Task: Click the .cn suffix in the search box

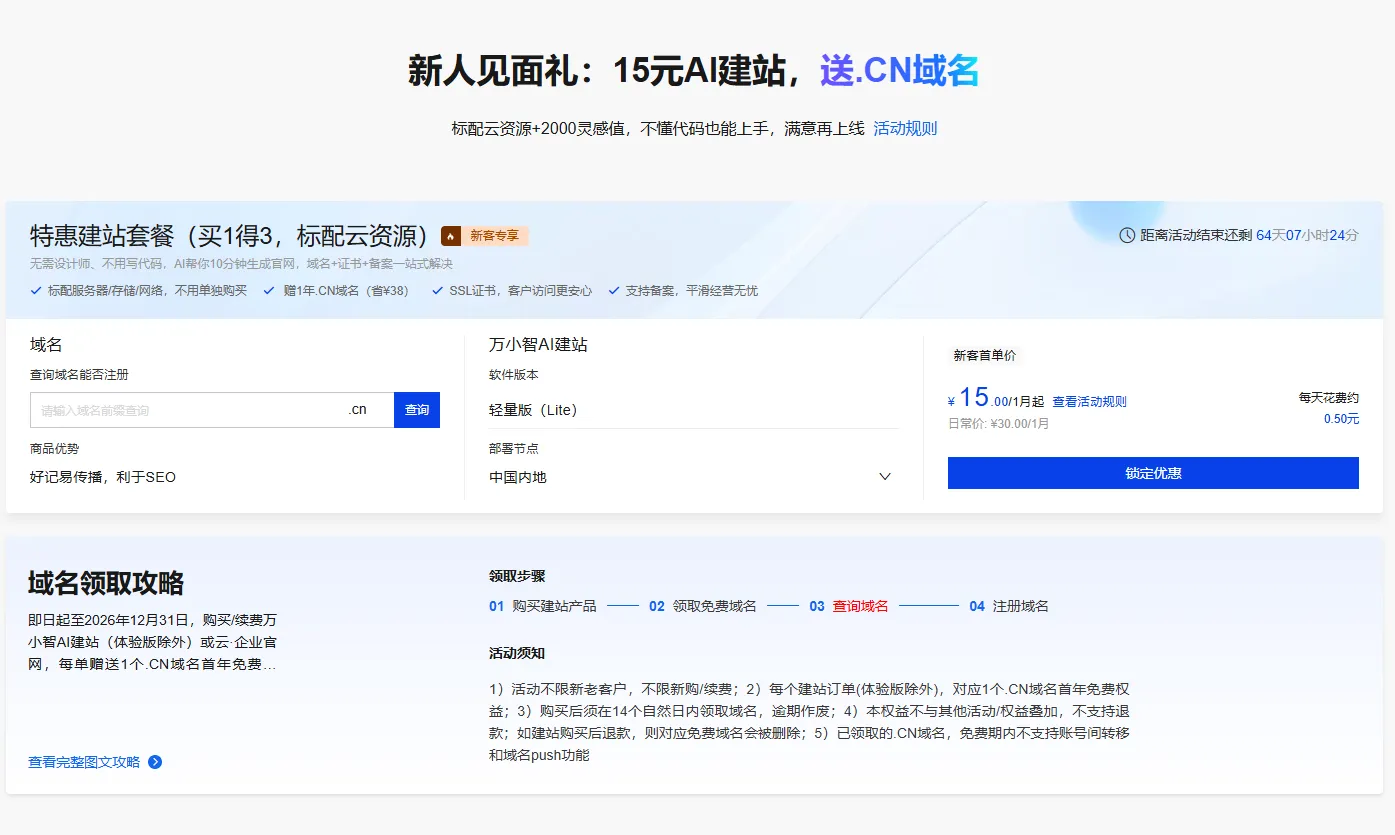Action: click(x=357, y=410)
